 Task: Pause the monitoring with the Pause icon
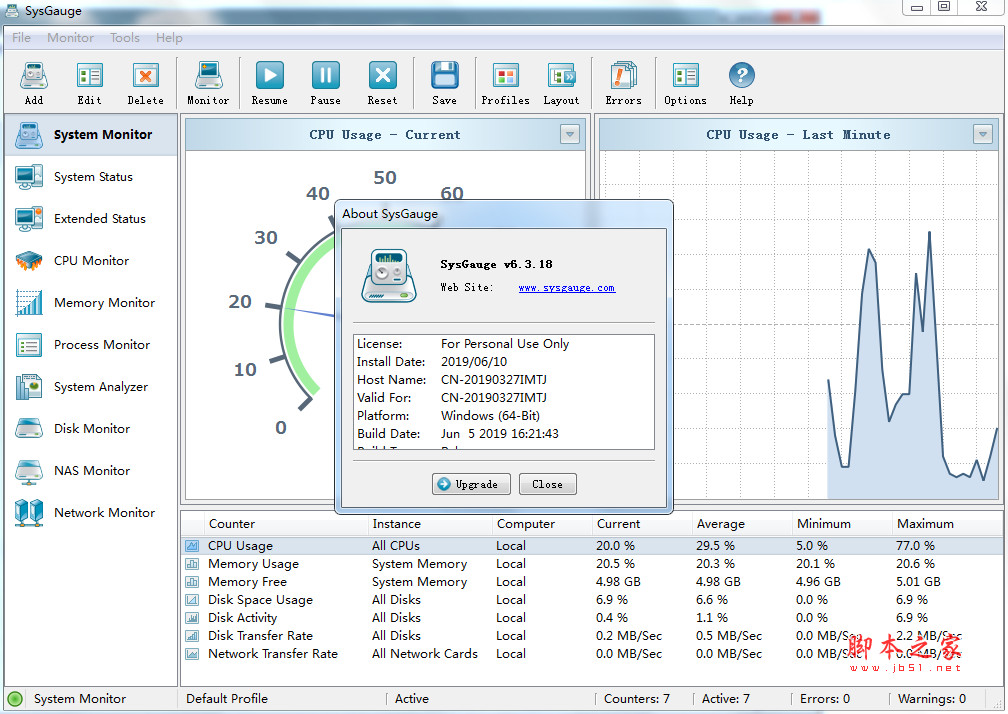coord(325,83)
